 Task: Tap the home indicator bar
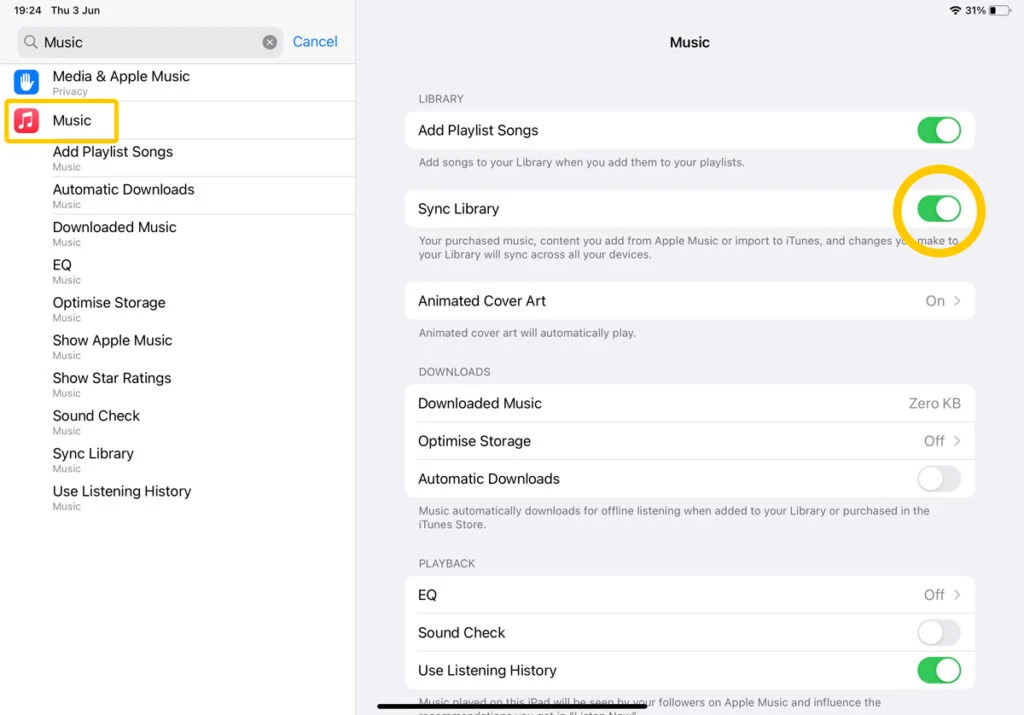(x=512, y=706)
